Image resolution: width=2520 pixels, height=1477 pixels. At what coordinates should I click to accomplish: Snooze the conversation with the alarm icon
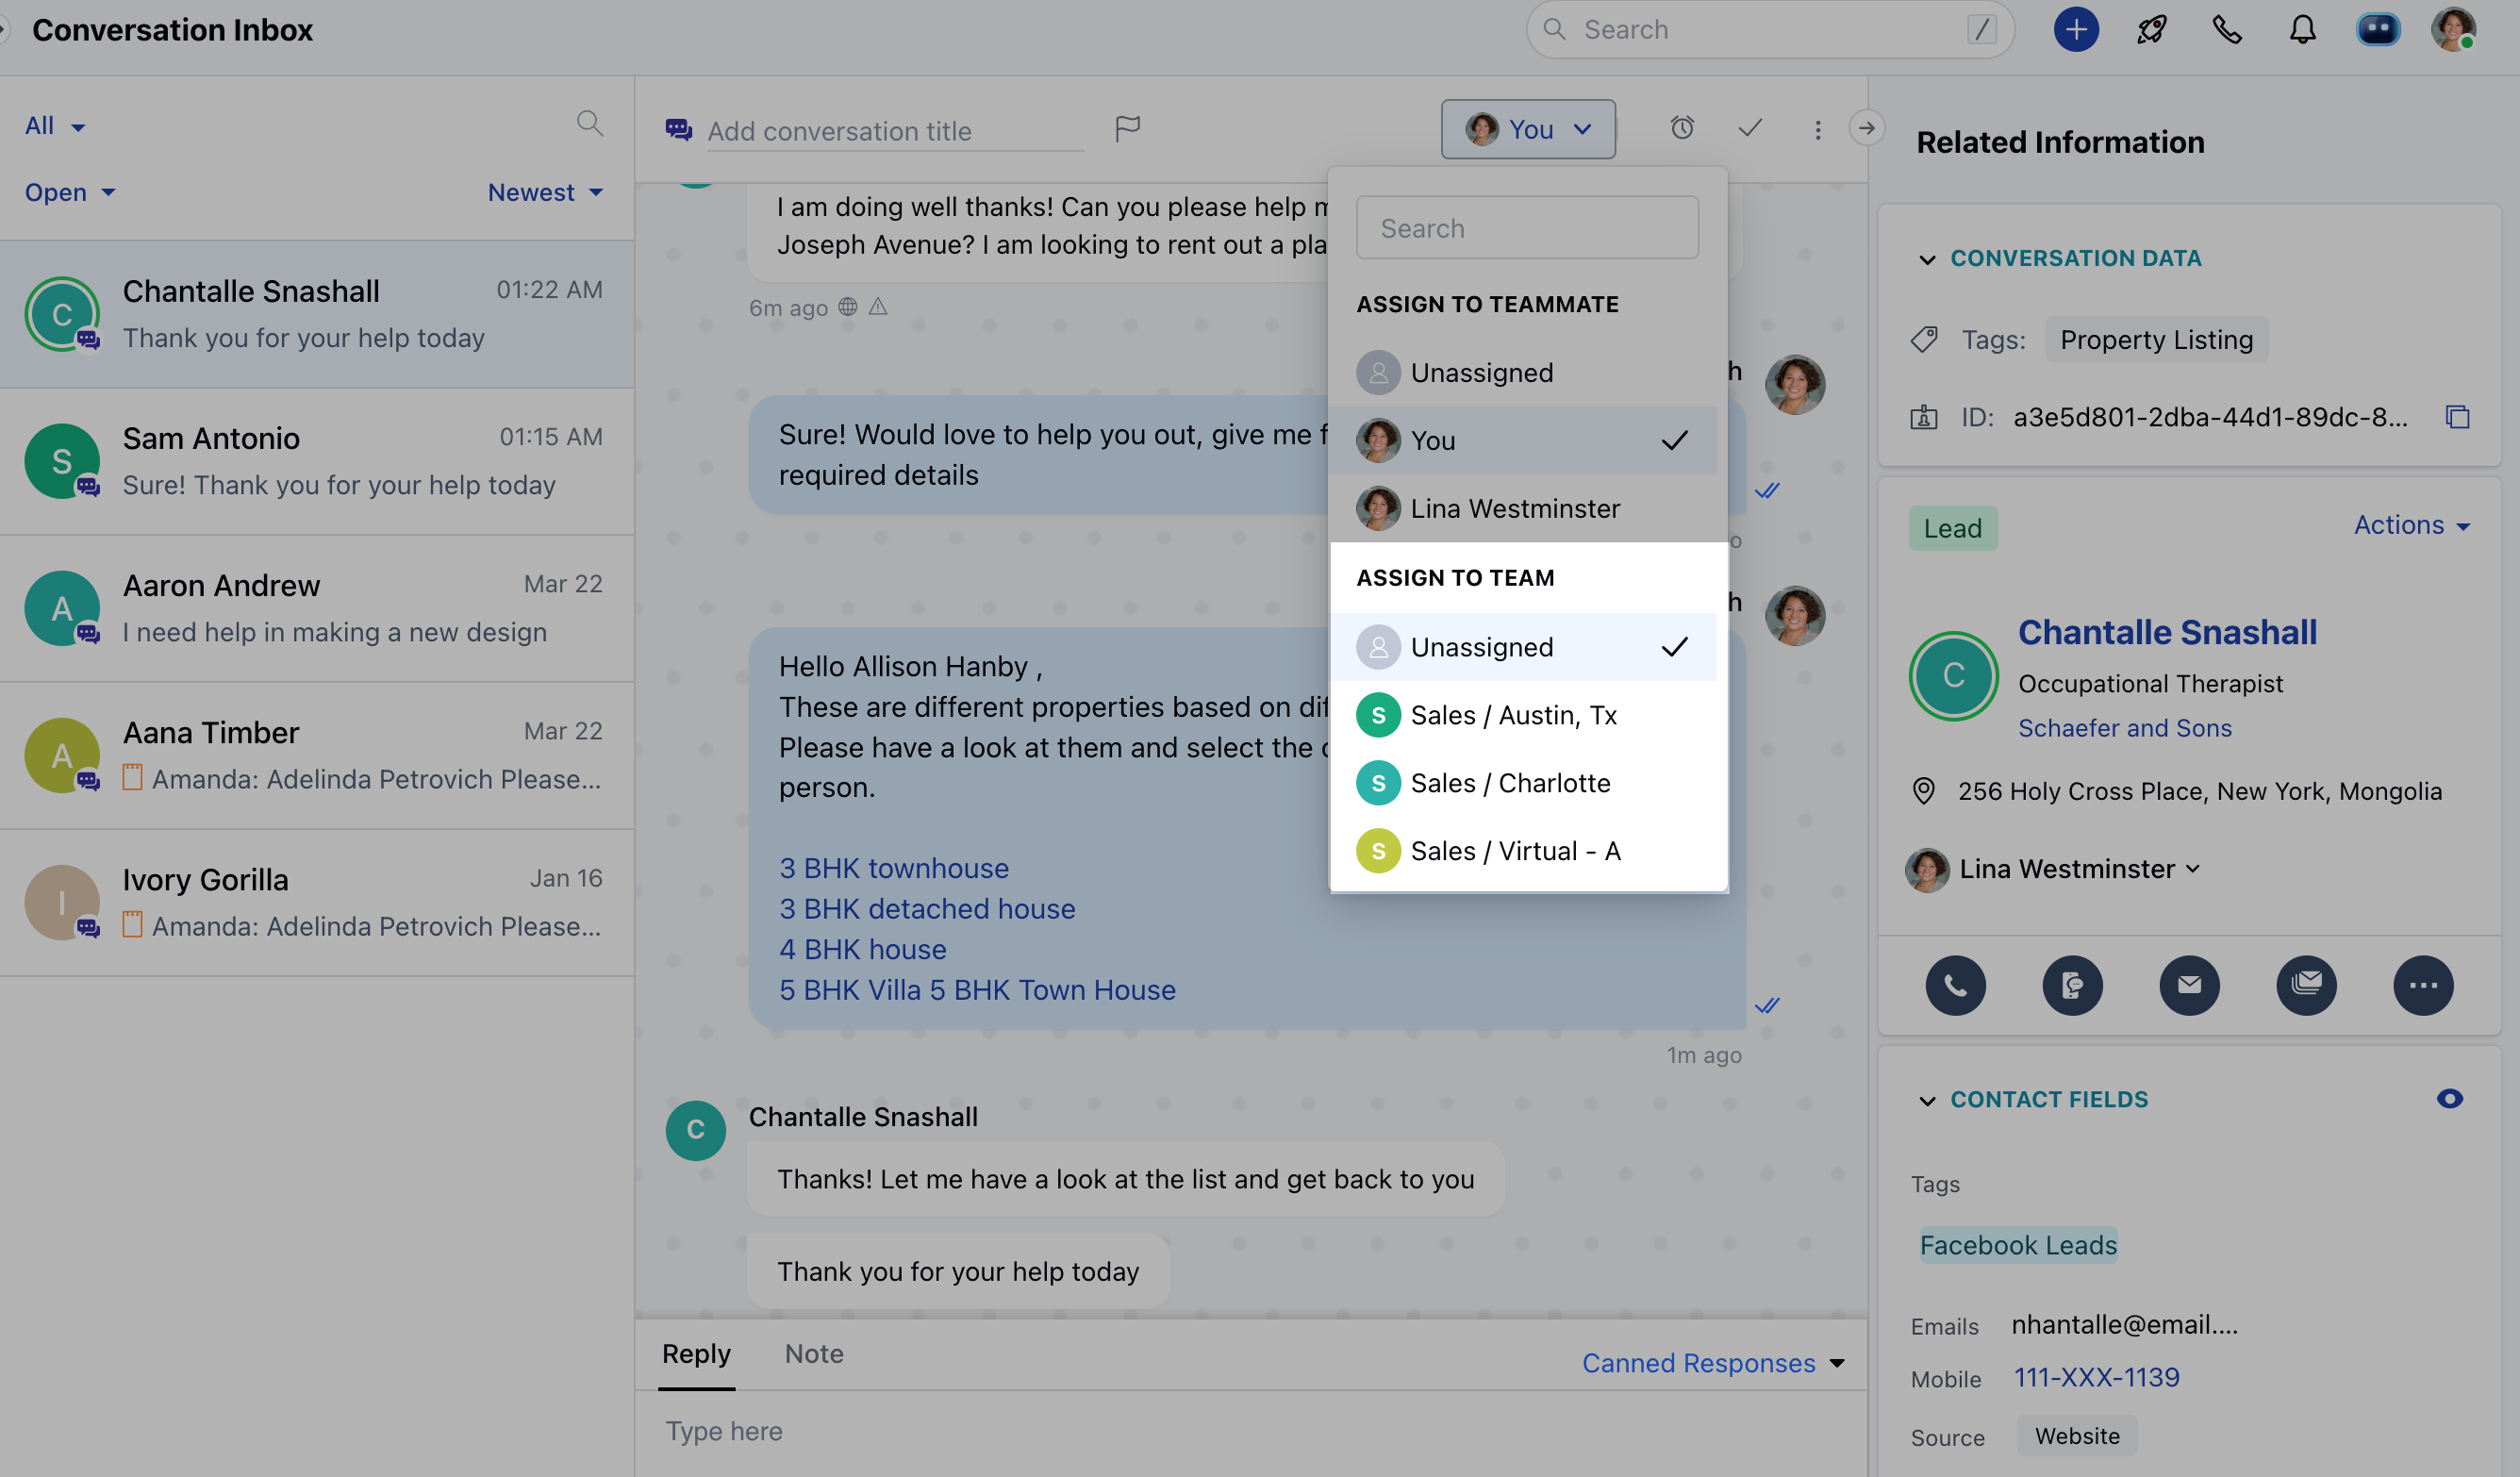[x=1682, y=128]
